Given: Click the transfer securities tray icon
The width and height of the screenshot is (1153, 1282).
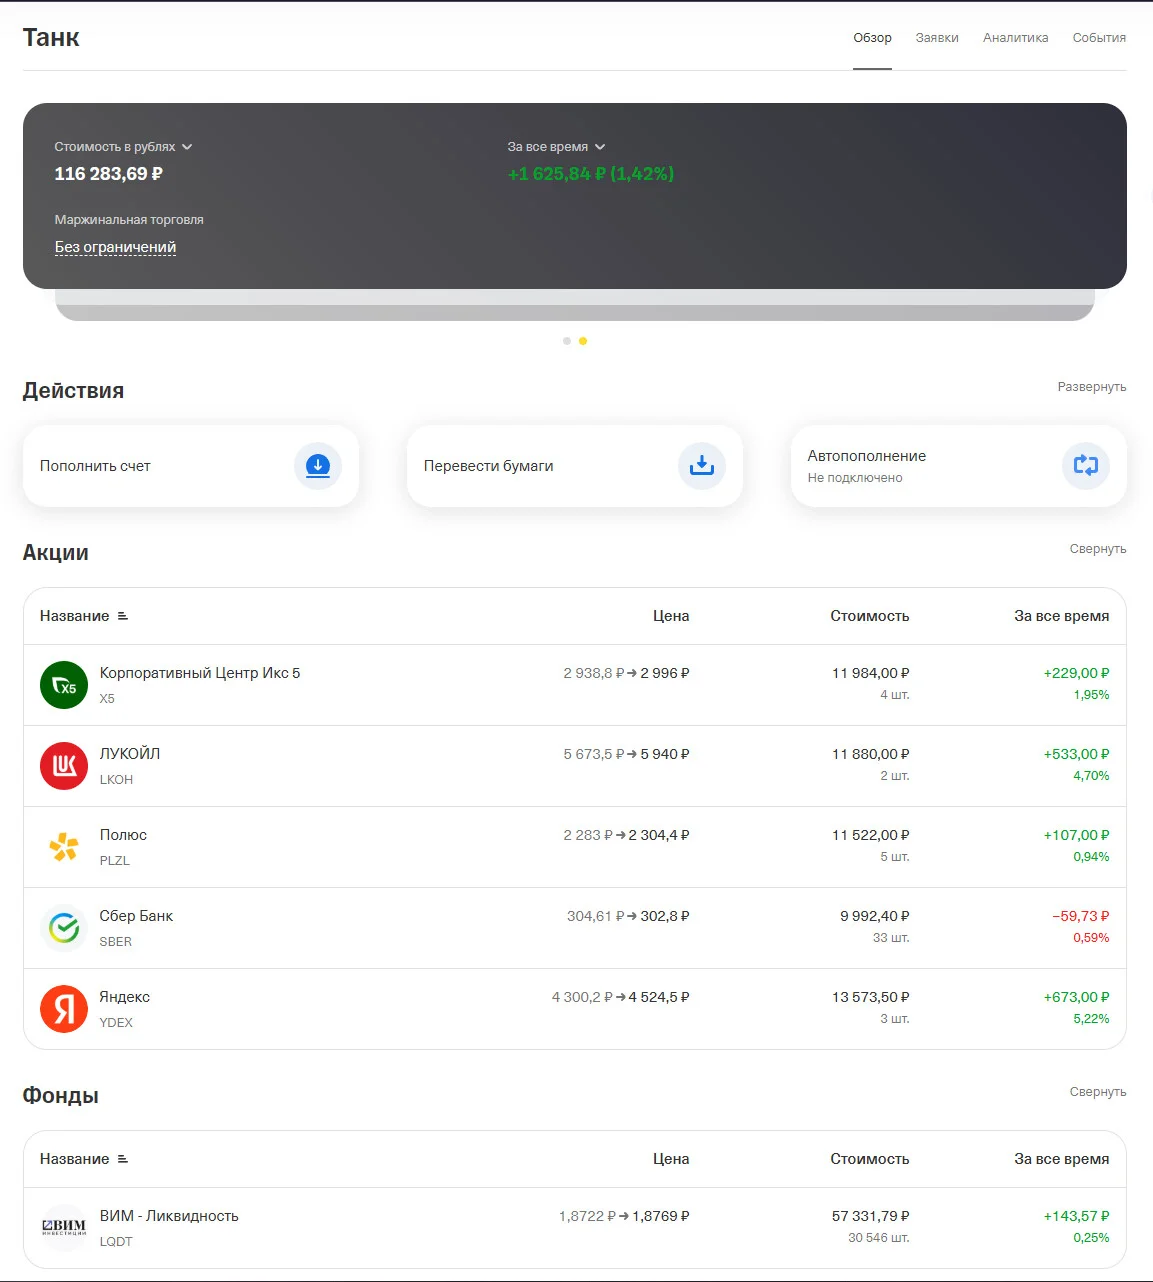Looking at the screenshot, I should (702, 466).
